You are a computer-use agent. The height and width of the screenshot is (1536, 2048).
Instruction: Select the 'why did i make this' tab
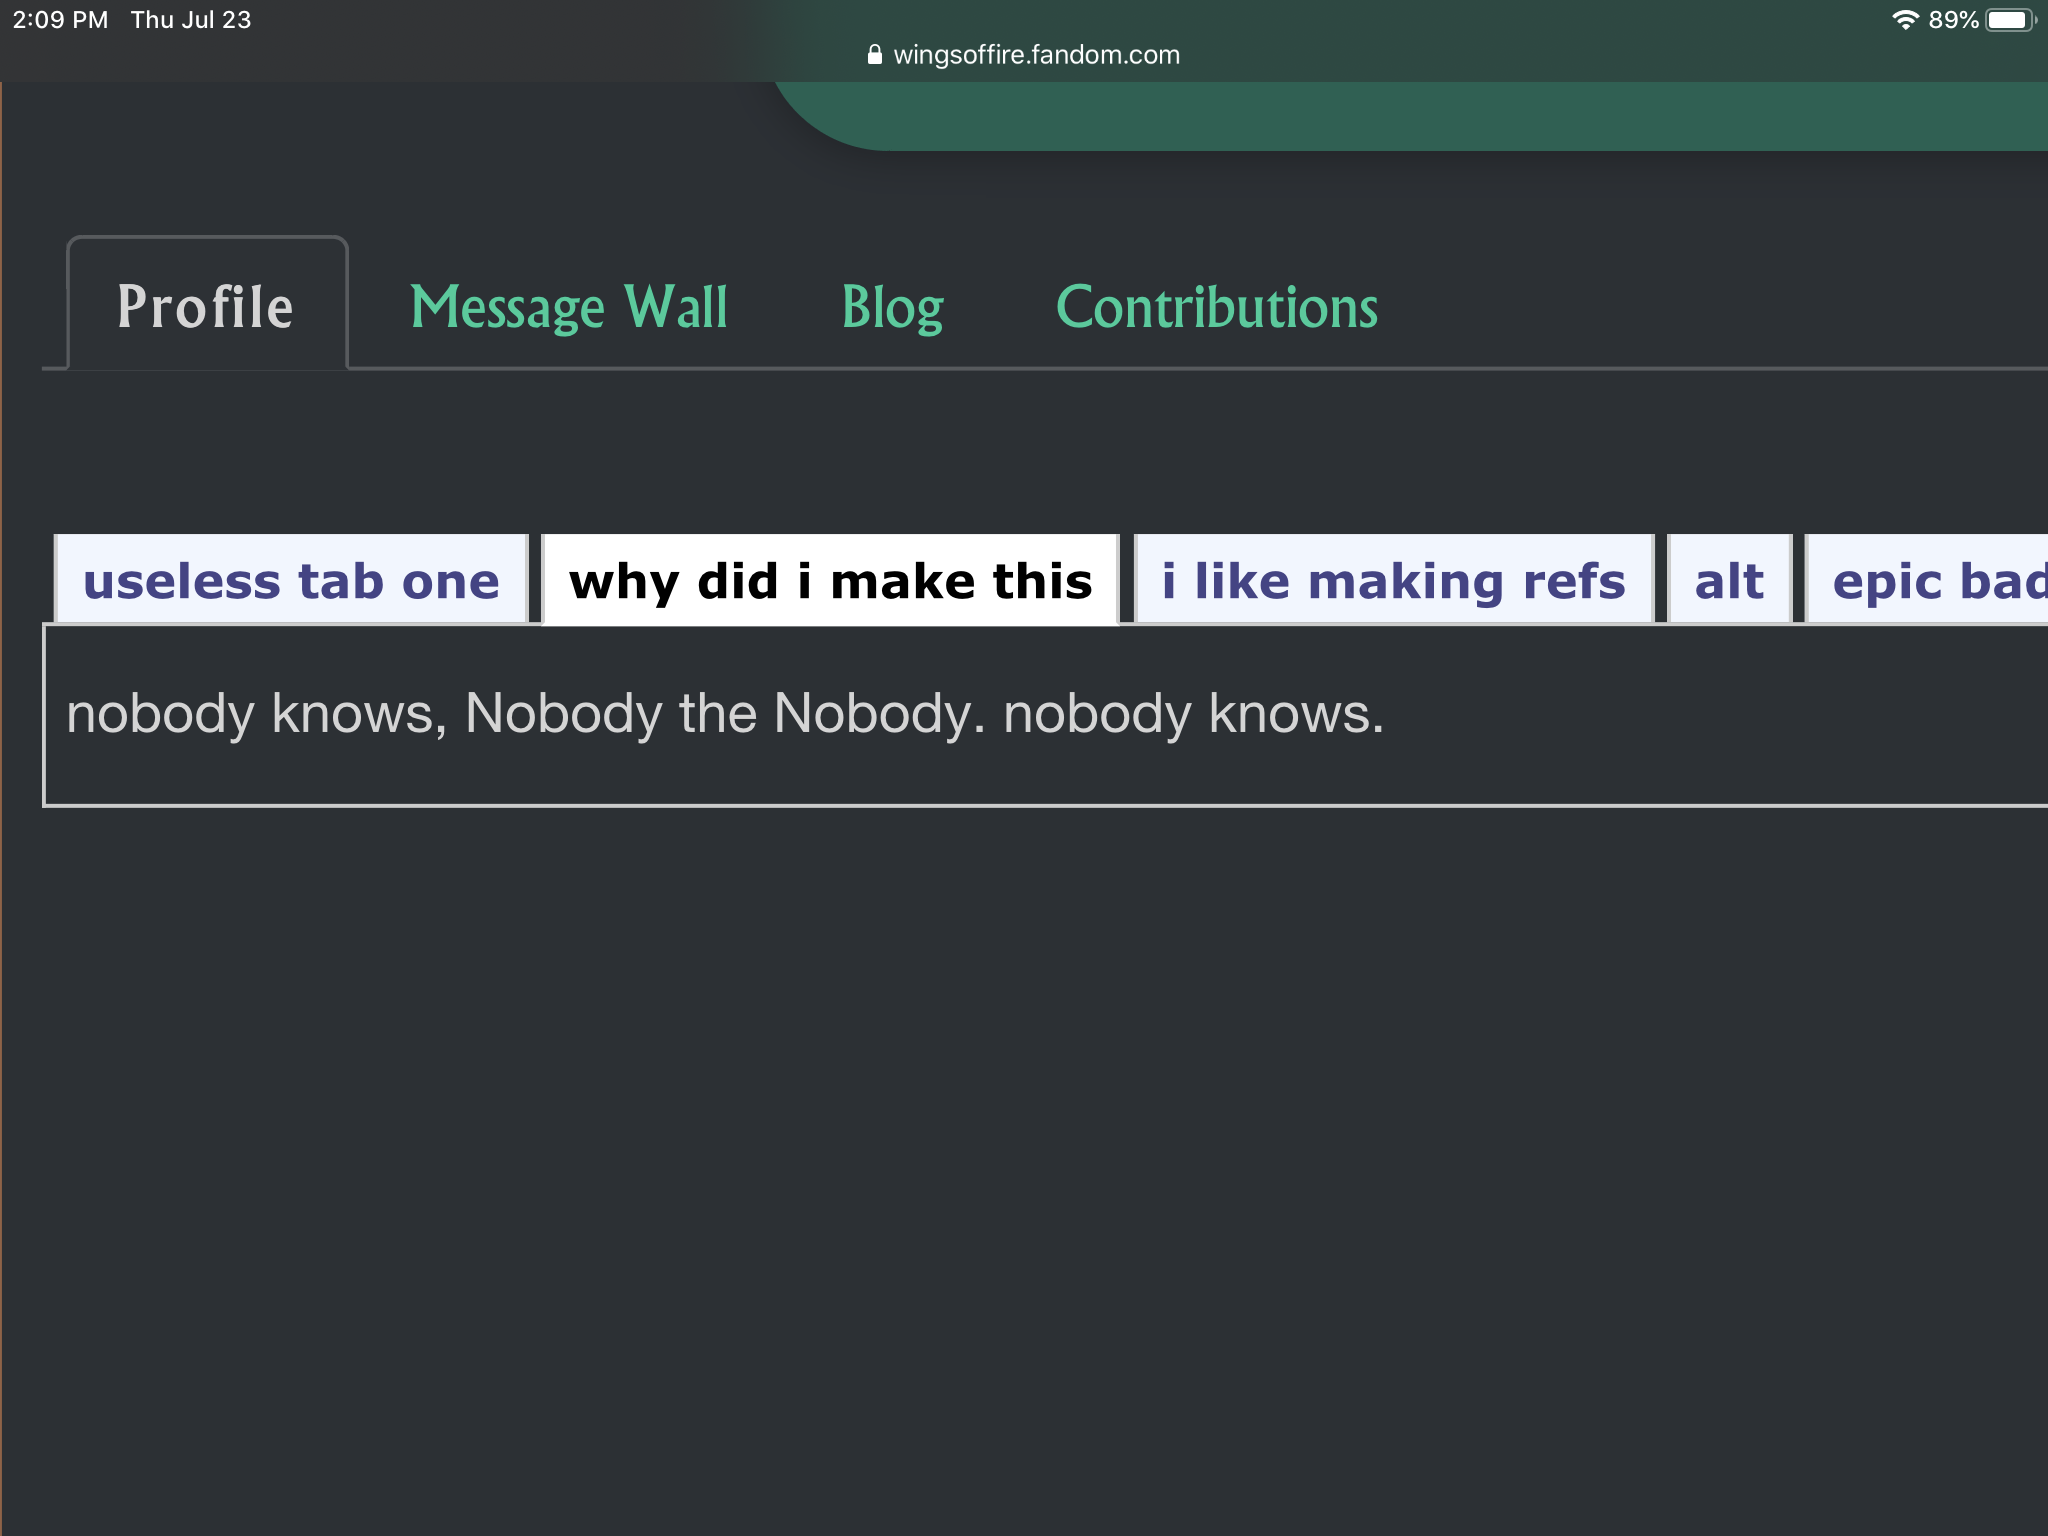830,581
